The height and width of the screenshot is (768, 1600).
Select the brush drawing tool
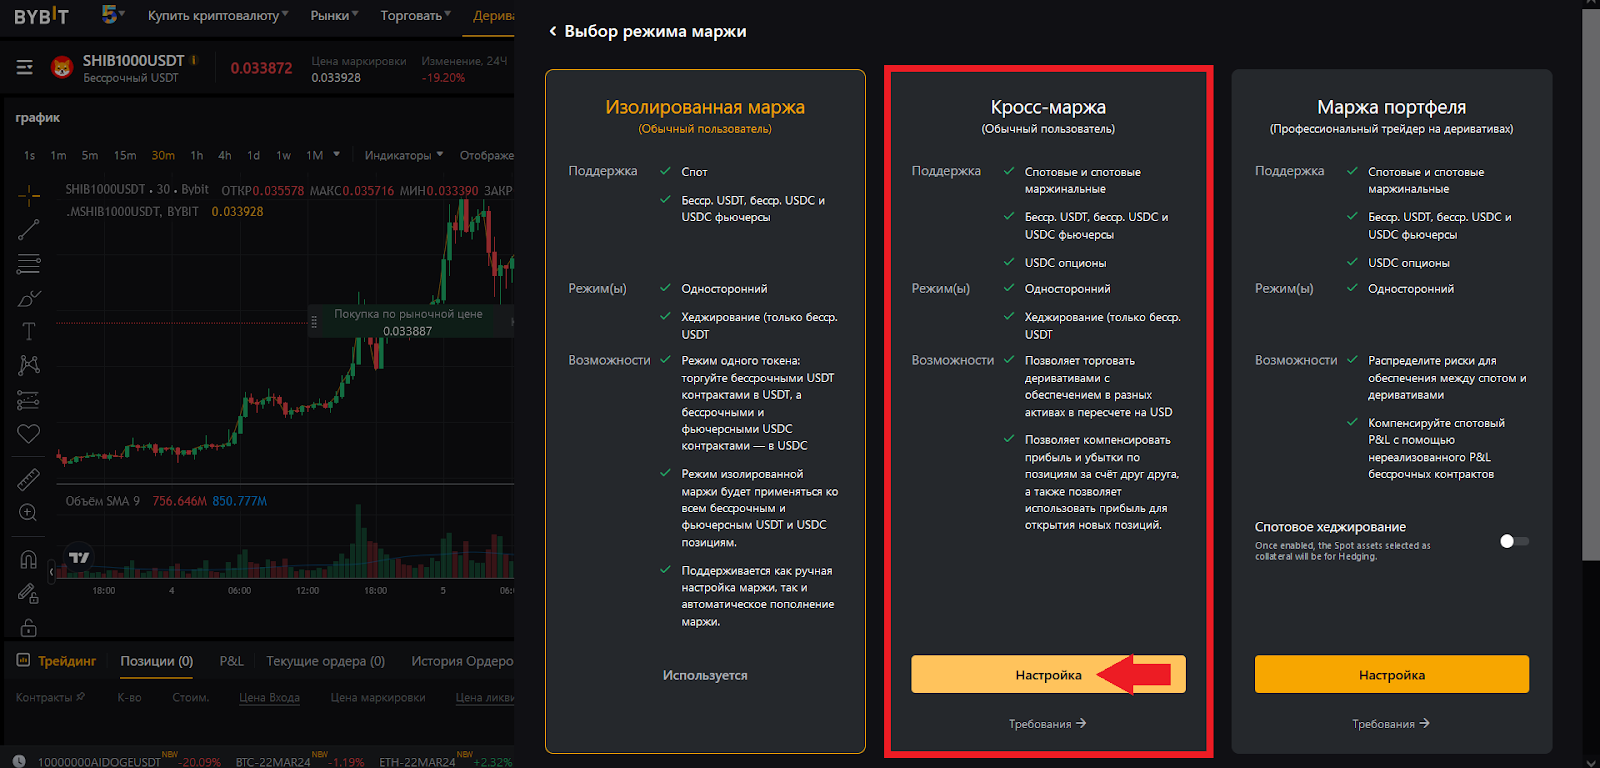click(28, 298)
